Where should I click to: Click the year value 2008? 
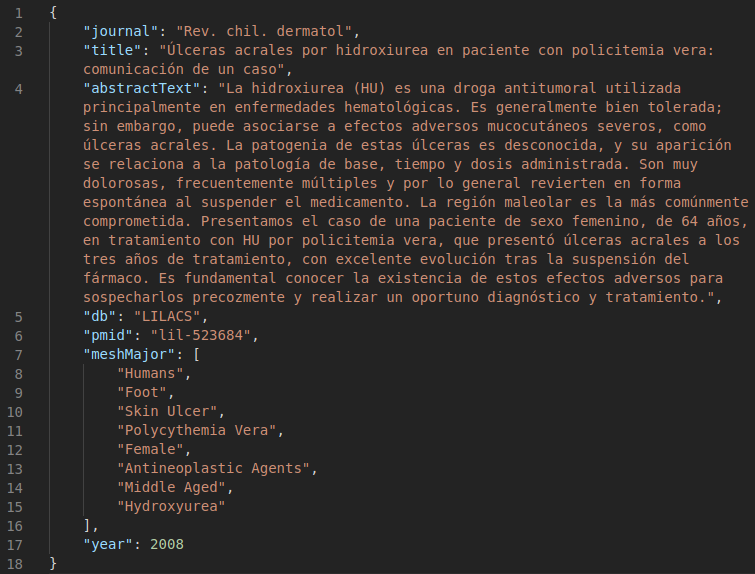coord(167,545)
